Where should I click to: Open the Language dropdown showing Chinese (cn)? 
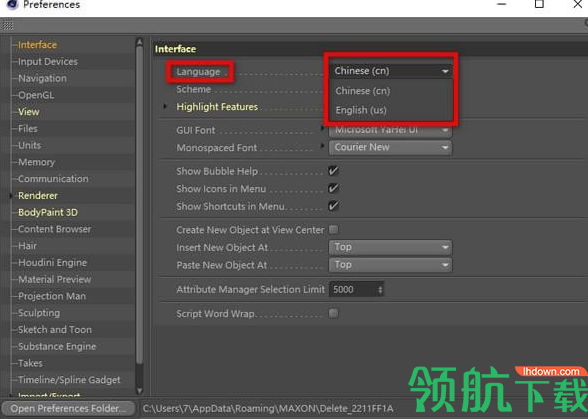tap(391, 71)
